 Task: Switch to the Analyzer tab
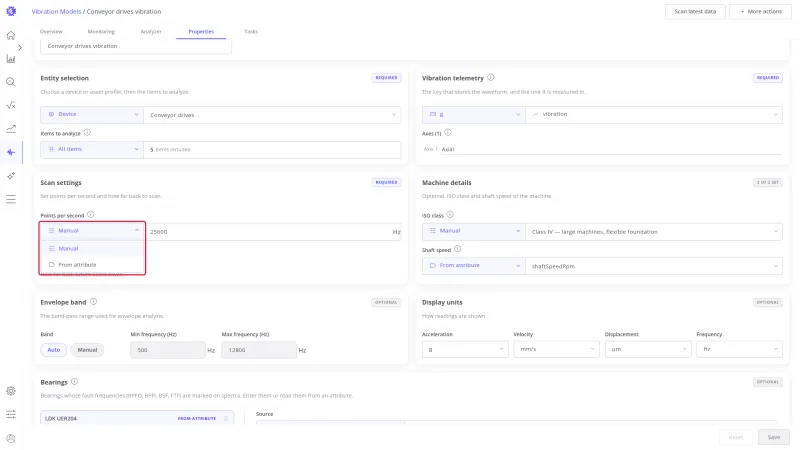(151, 32)
